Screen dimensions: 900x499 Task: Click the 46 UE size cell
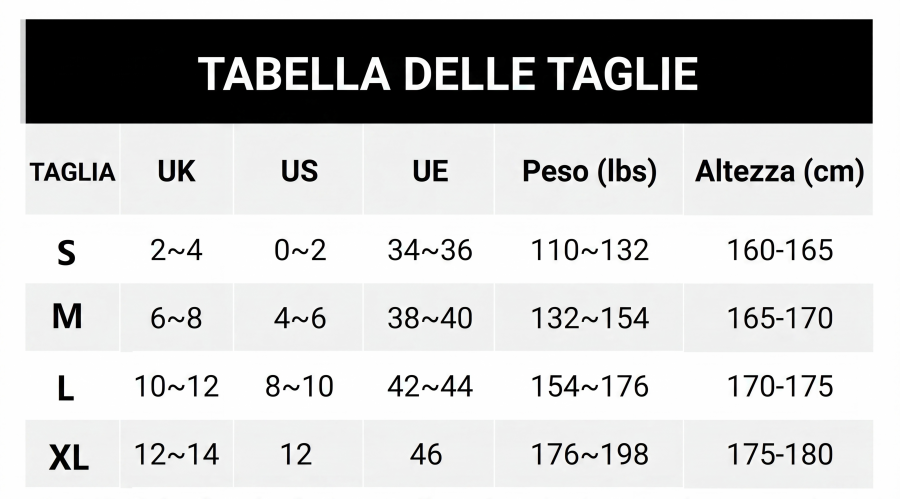[426, 455]
